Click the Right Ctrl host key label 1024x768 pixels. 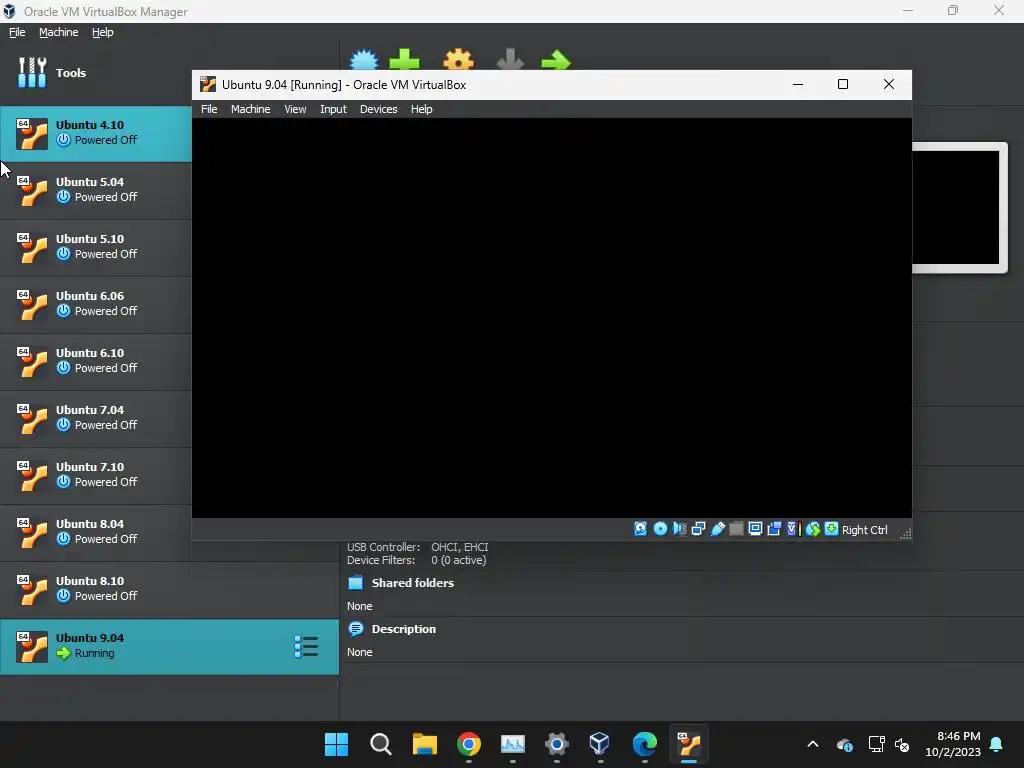[x=865, y=530]
